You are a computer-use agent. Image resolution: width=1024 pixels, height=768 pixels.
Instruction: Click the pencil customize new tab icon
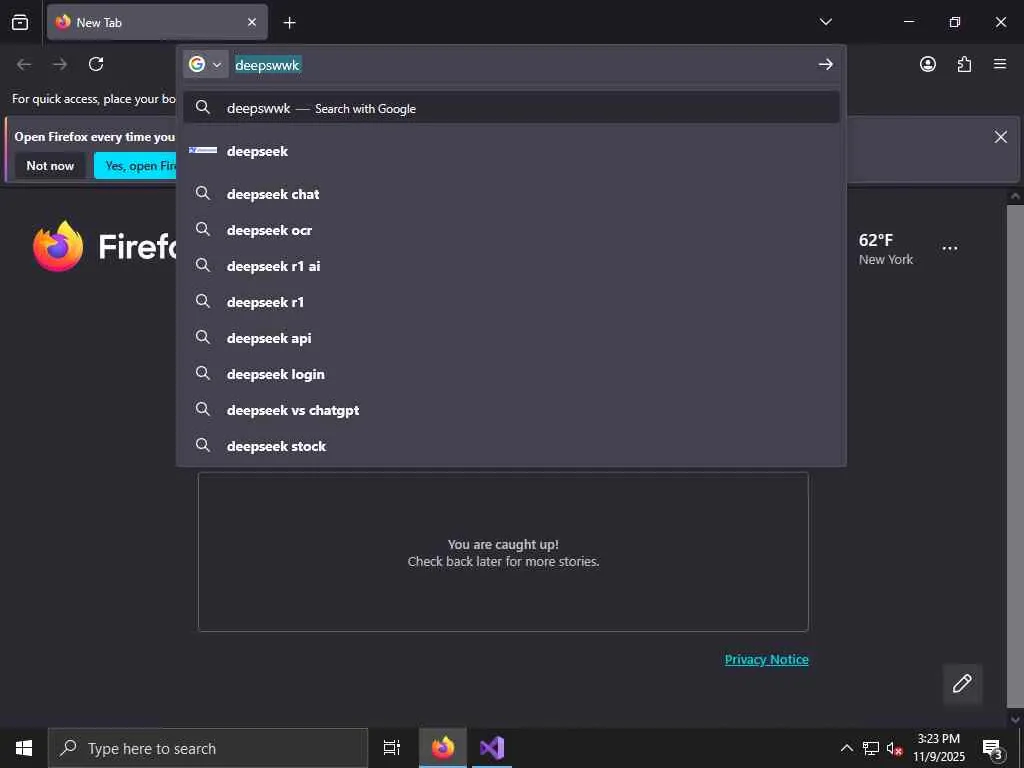pyautogui.click(x=962, y=683)
